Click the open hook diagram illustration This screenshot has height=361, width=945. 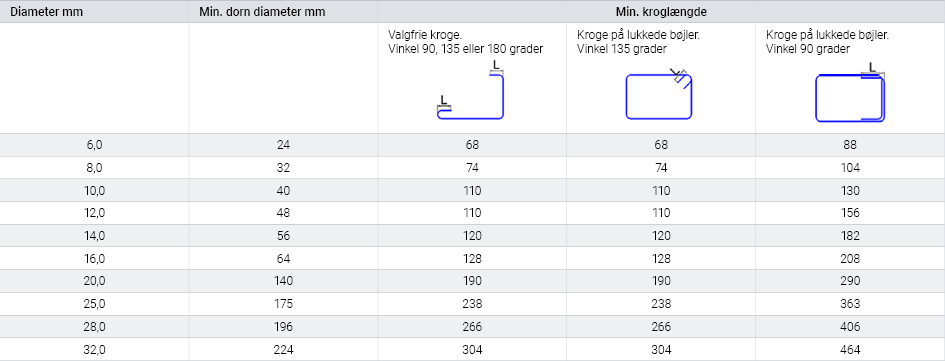pos(470,89)
